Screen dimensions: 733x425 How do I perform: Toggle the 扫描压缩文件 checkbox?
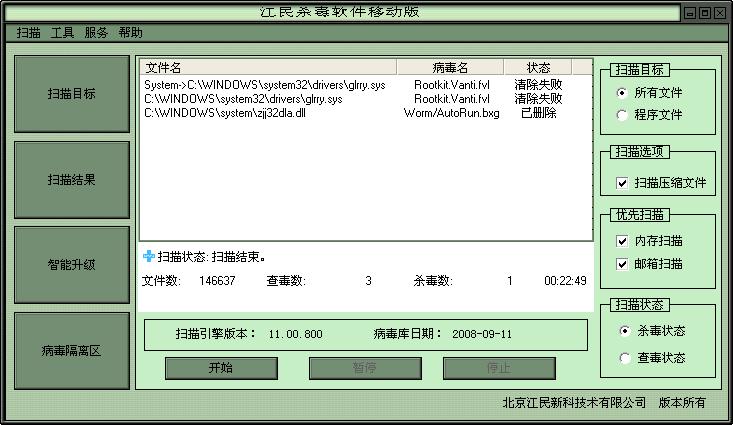(622, 183)
